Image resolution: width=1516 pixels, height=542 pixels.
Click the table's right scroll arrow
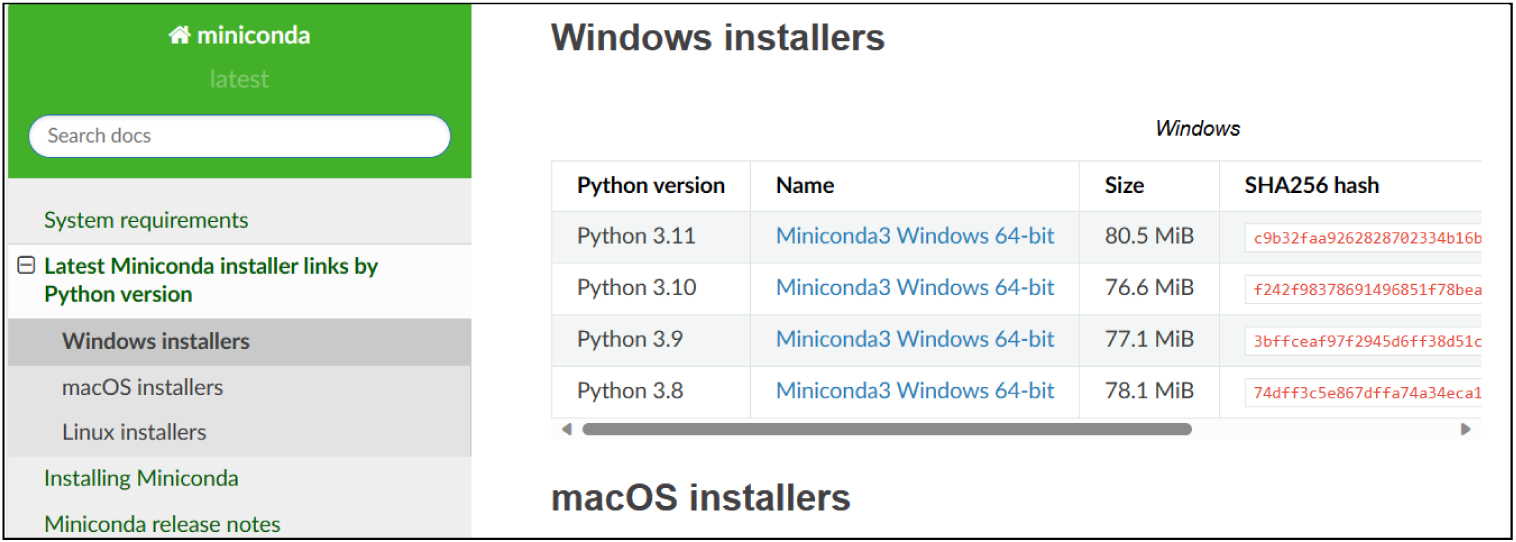coord(1466,429)
